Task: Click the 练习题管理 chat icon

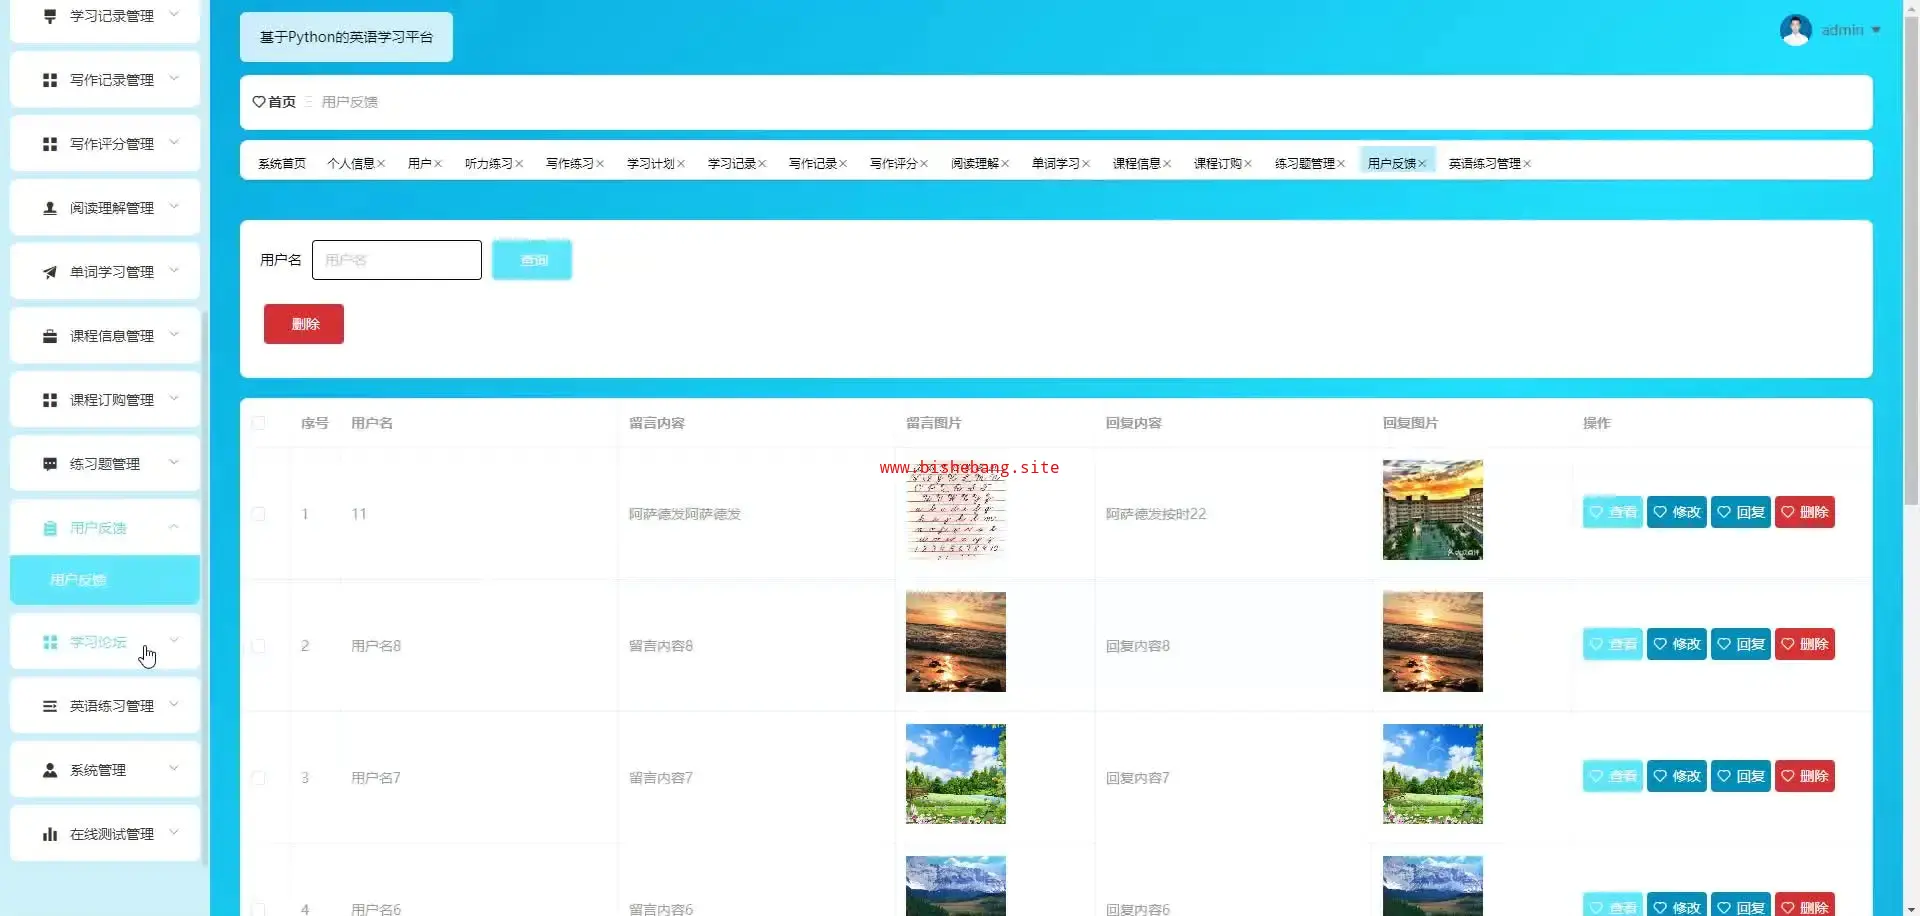Action: [x=50, y=464]
